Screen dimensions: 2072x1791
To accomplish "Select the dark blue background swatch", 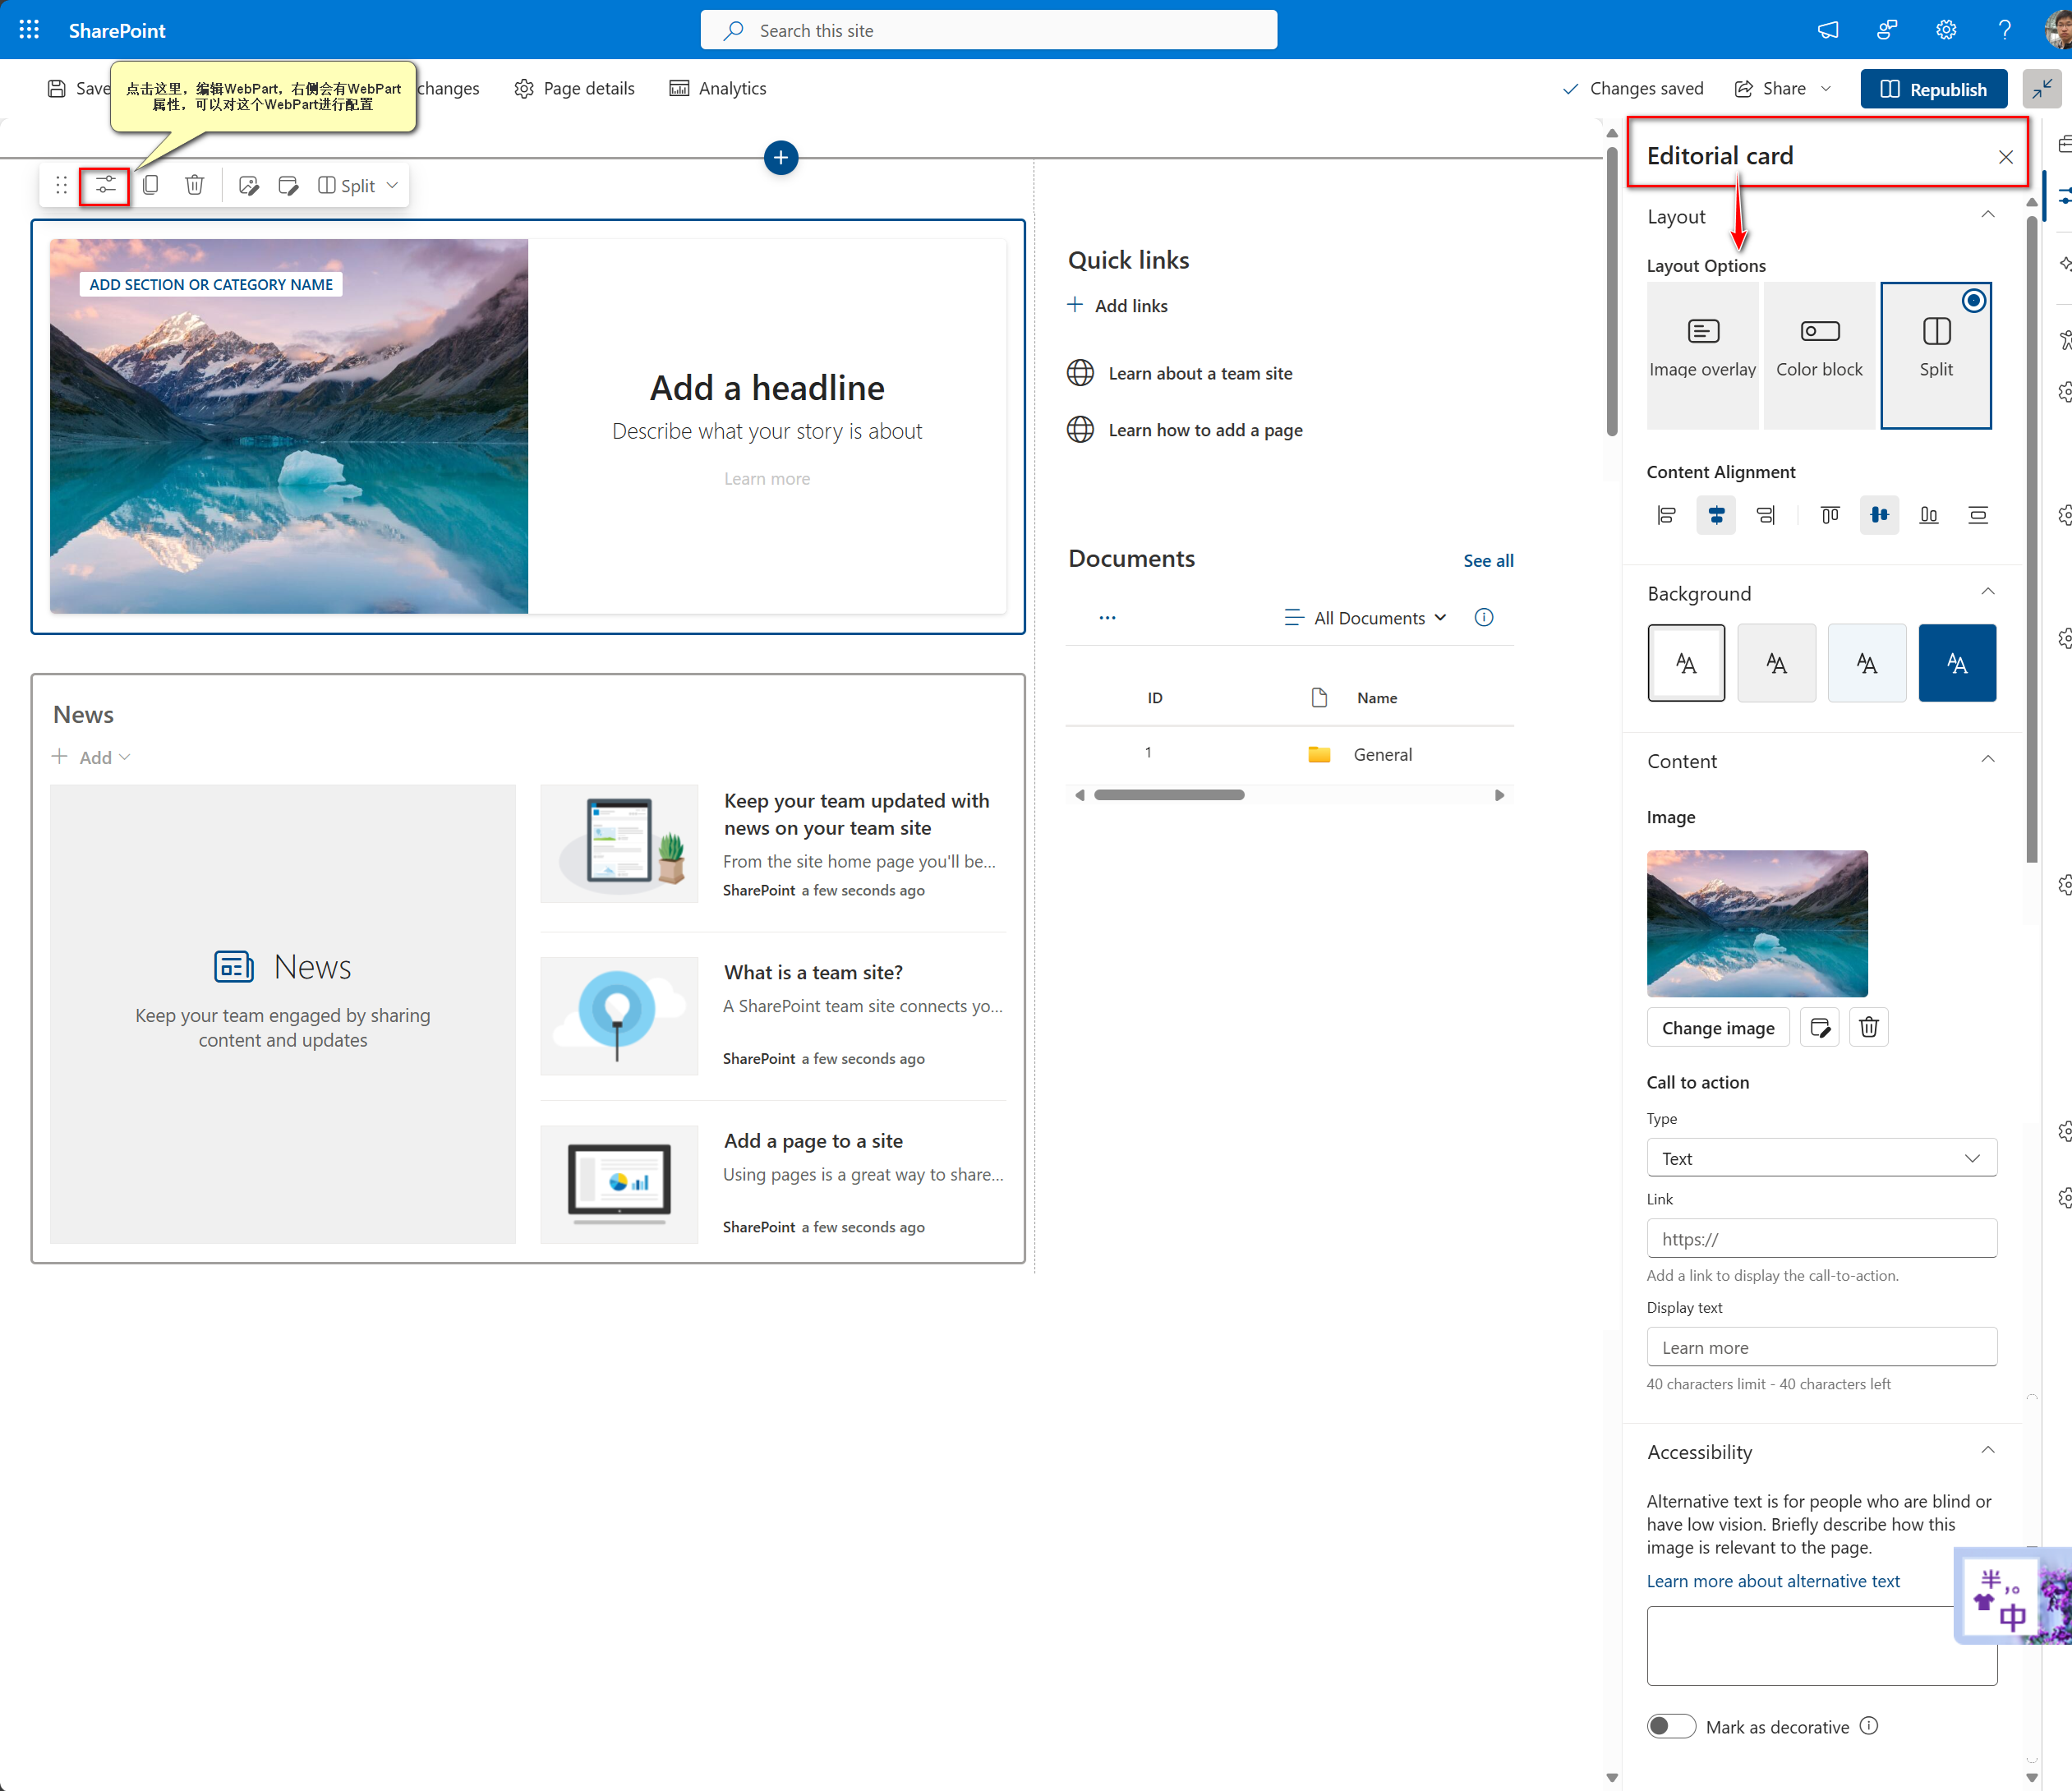I will click(x=1957, y=662).
